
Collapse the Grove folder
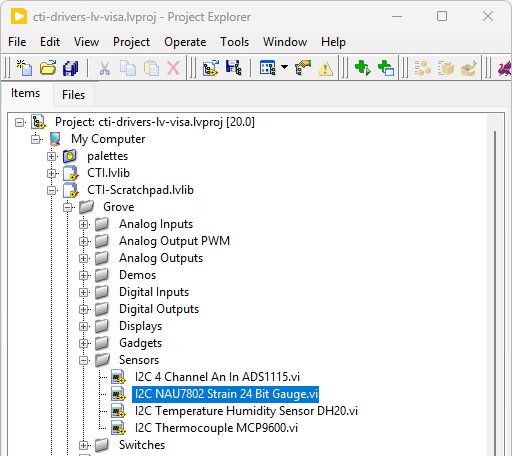point(68,207)
